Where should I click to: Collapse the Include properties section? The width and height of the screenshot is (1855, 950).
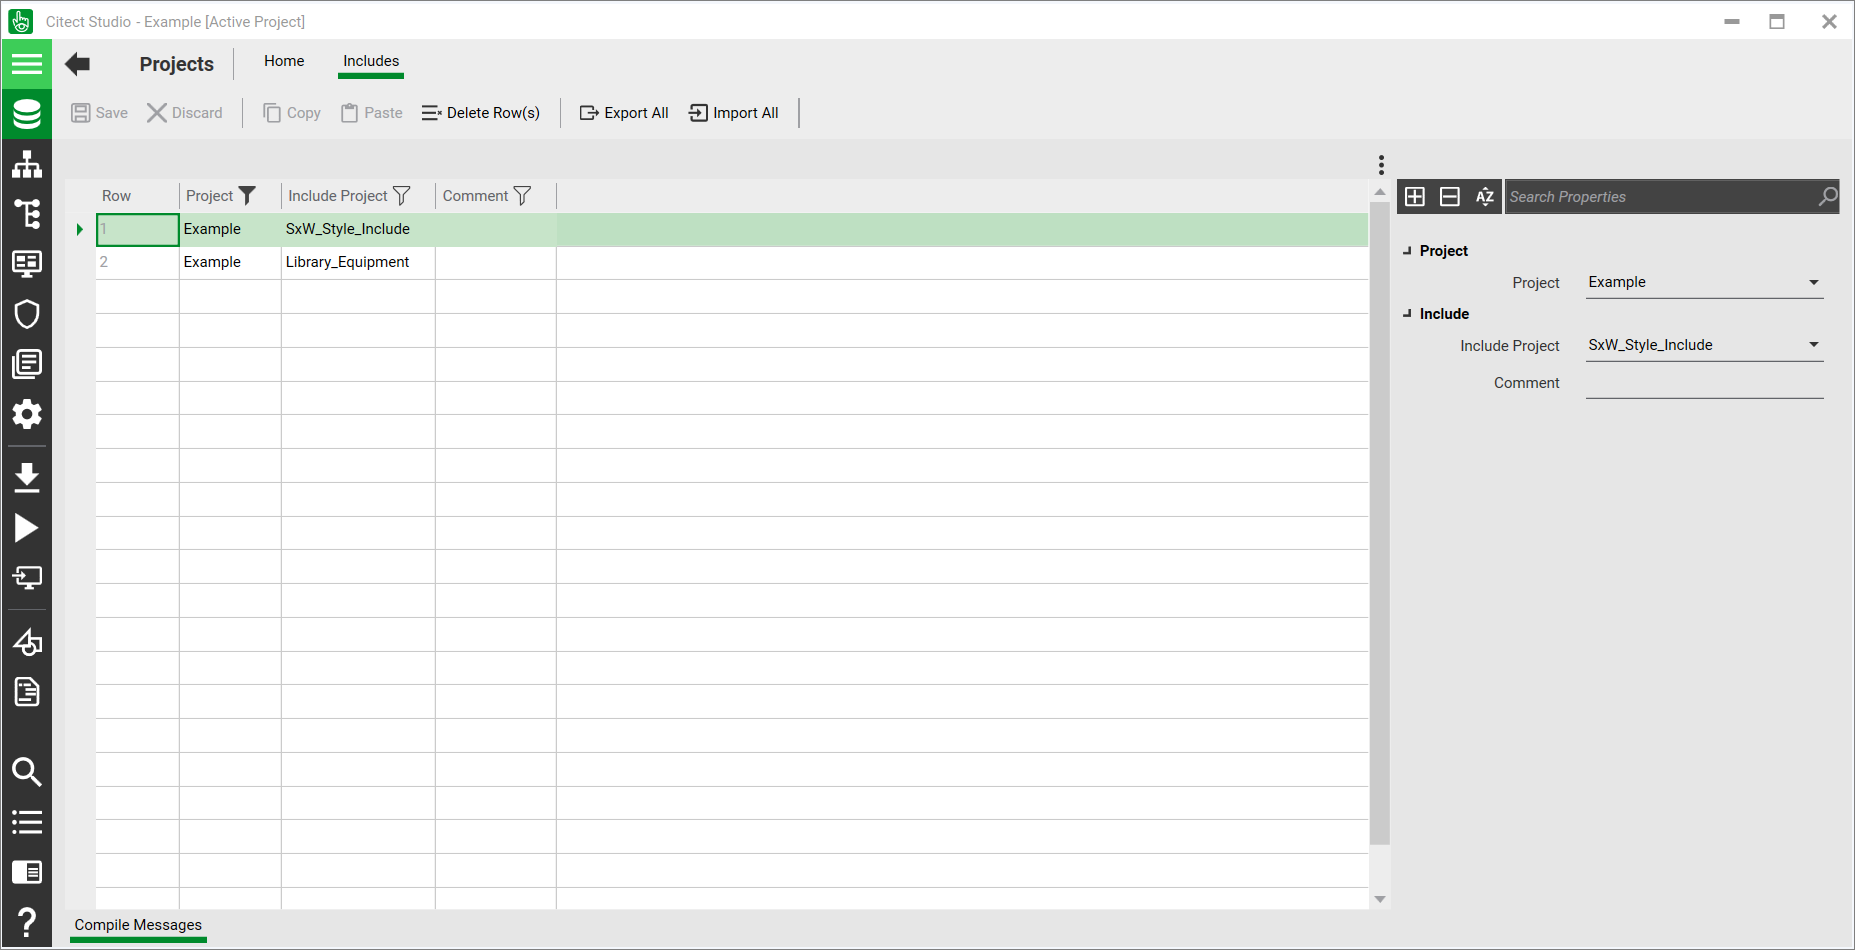pyautogui.click(x=1407, y=314)
